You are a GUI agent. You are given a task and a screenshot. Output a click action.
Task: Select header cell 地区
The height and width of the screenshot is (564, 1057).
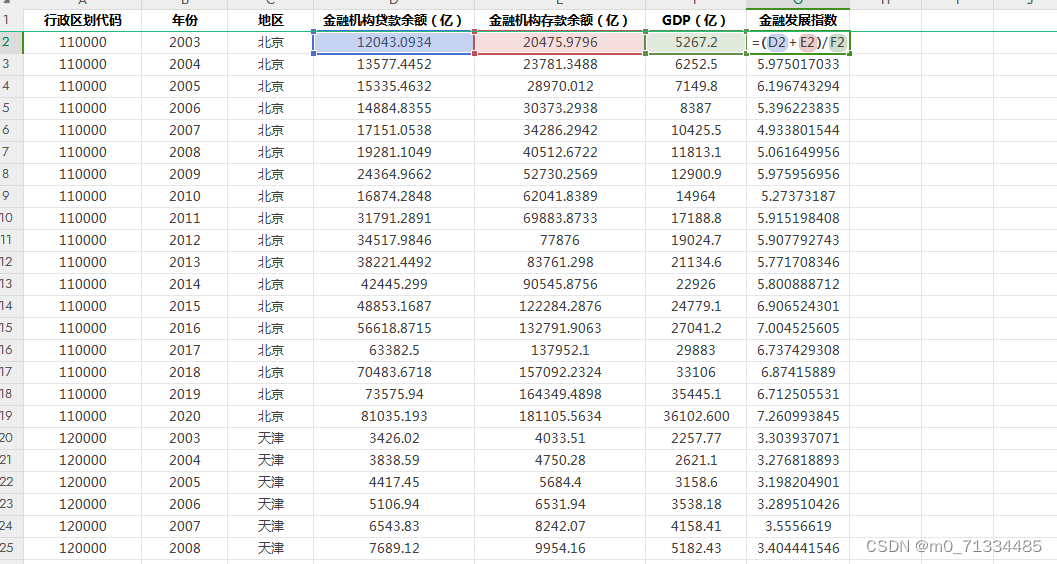[x=270, y=20]
